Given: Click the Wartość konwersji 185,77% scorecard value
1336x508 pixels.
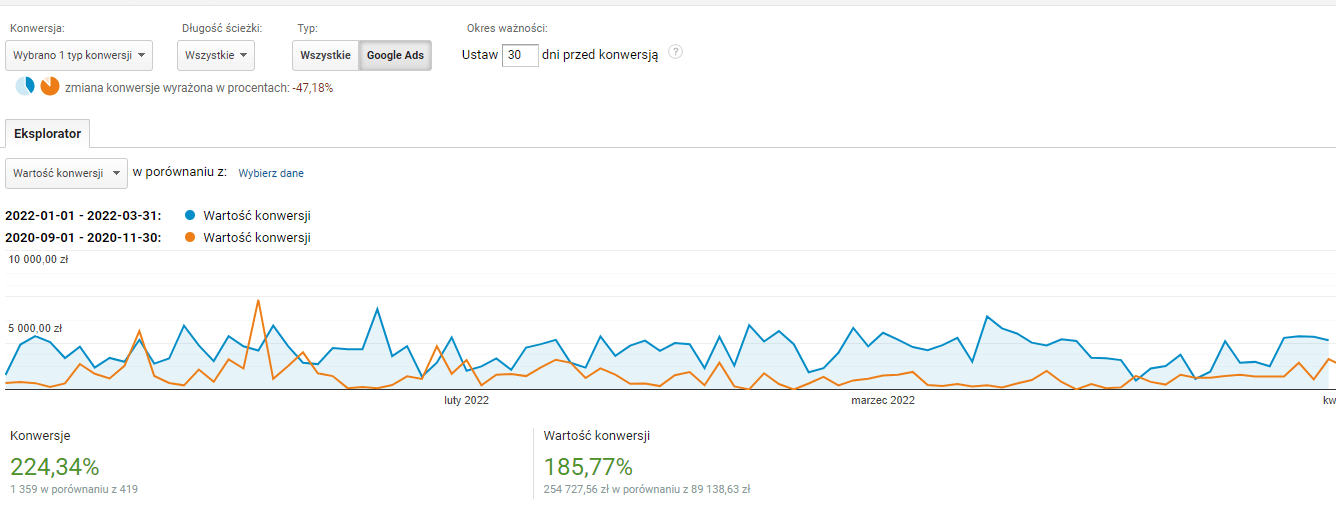Looking at the screenshot, I should [588, 466].
